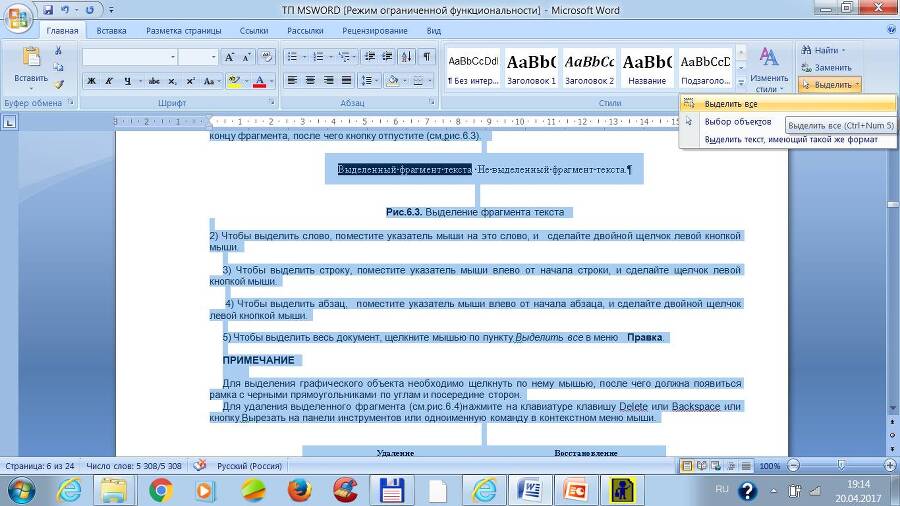Switch to the Ссылки tab
The image size is (900, 506).
(x=254, y=31)
